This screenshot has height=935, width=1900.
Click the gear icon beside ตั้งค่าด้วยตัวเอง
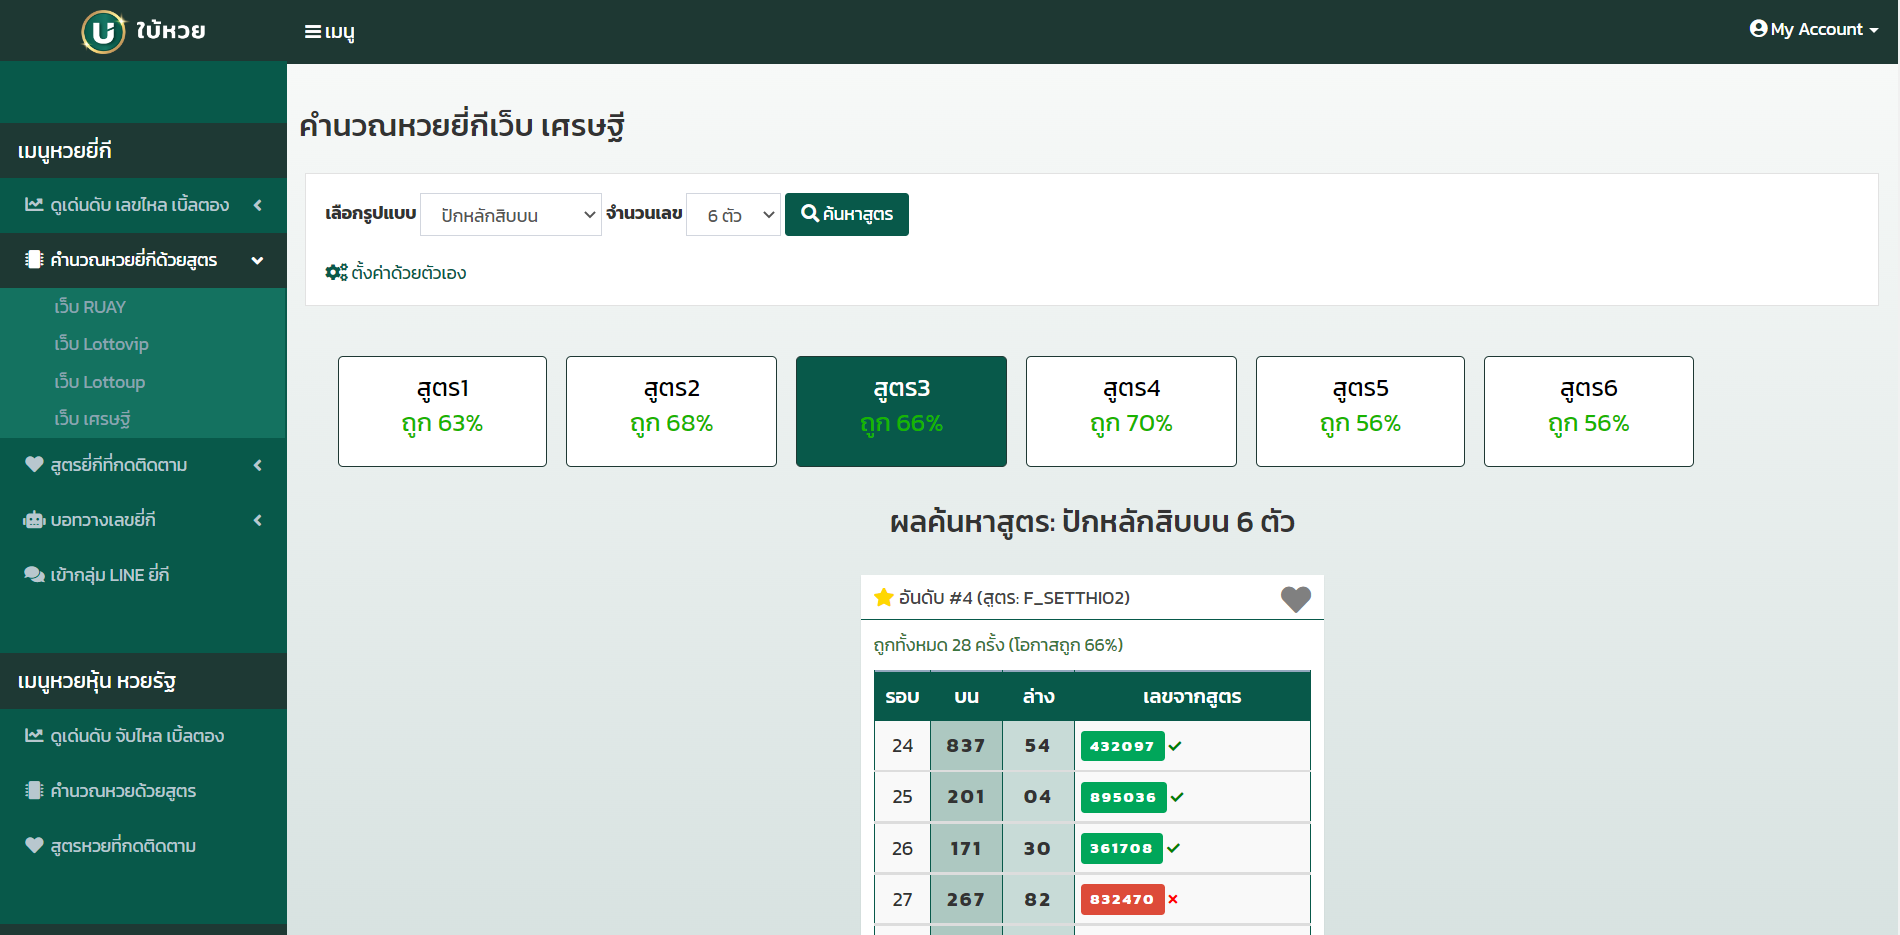click(x=335, y=272)
